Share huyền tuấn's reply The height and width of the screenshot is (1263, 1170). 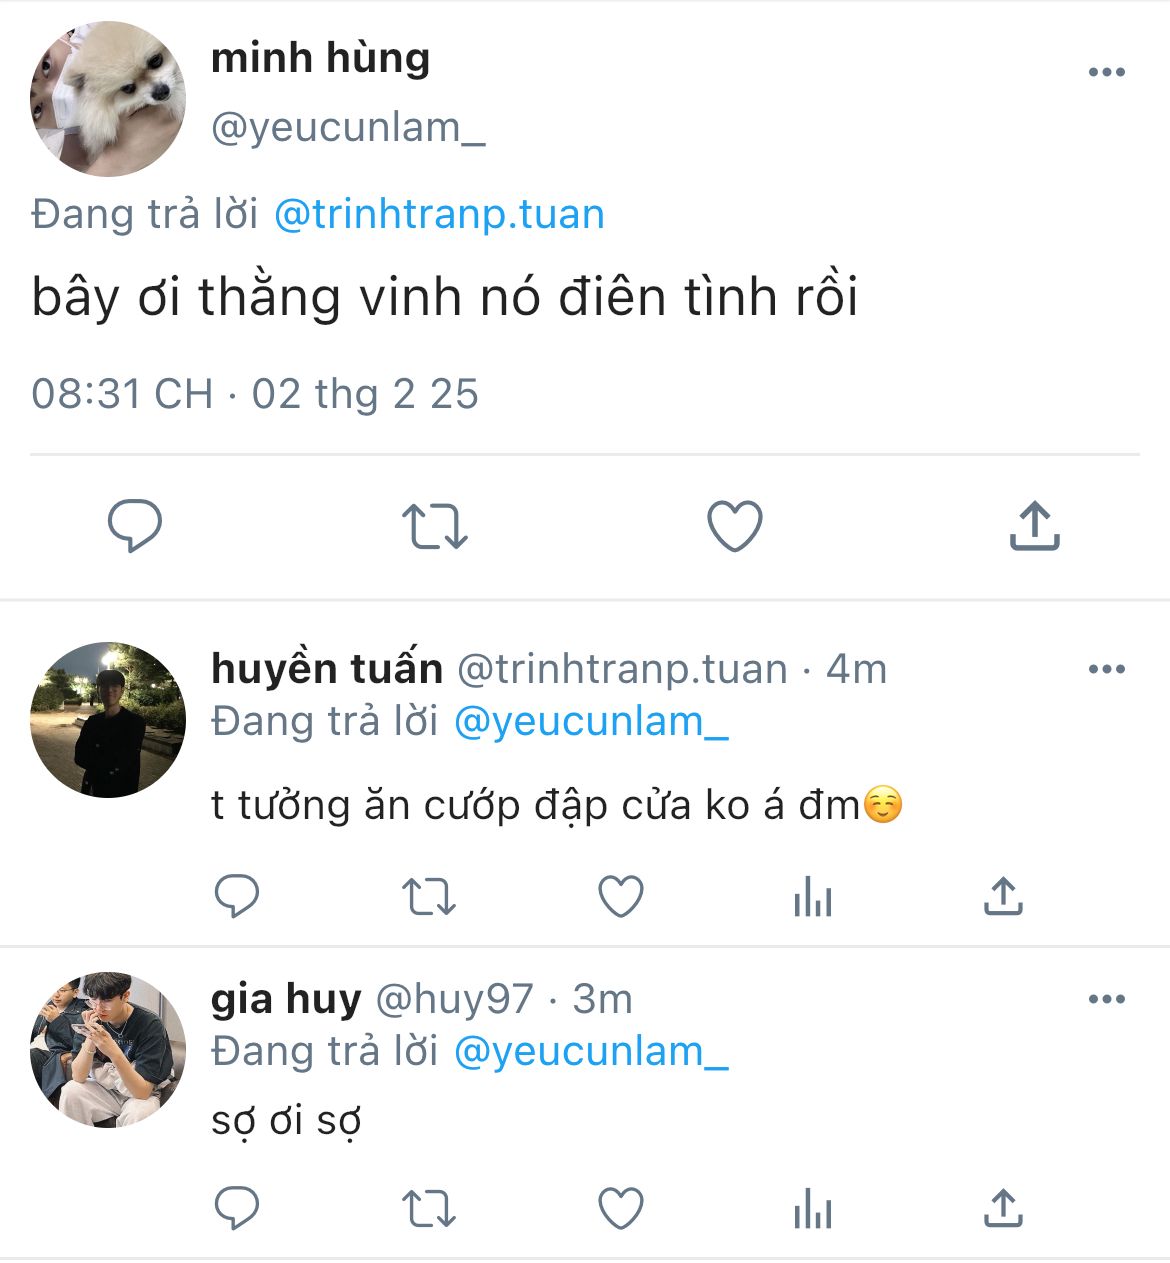1003,896
